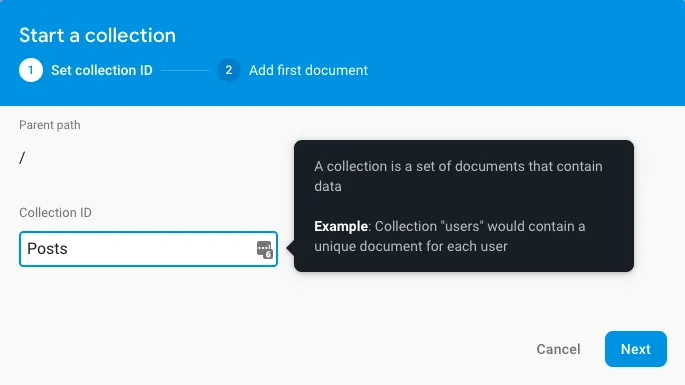
Task: Click the 'Parent path' label
Action: pyautogui.click(x=50, y=125)
